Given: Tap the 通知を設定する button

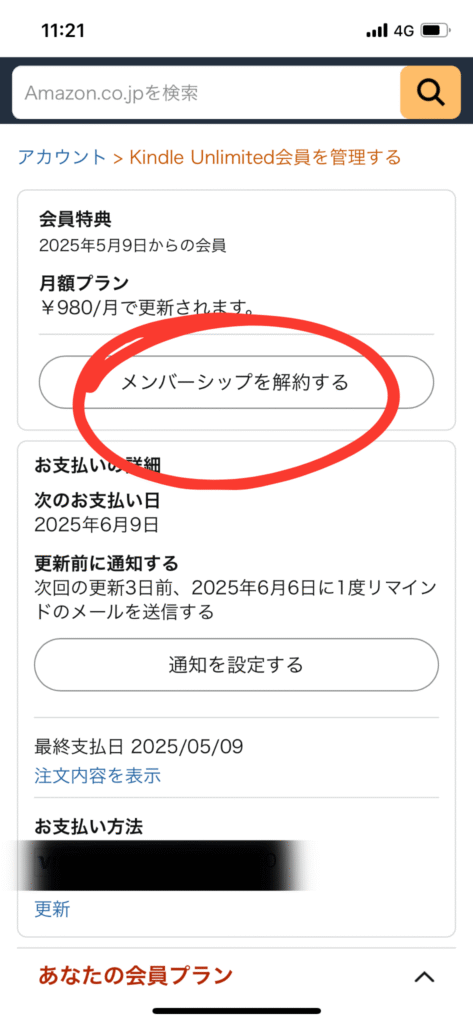Looking at the screenshot, I should pos(236,665).
